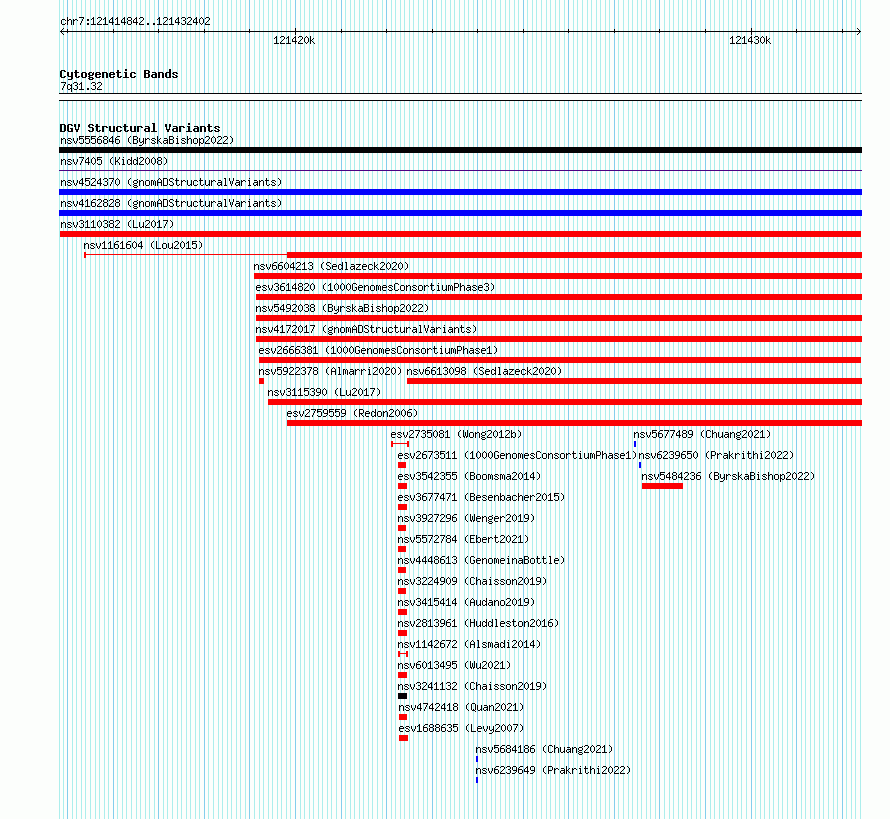
Task: Select blue tick under nsv6239650
Action: pyautogui.click(x=640, y=465)
